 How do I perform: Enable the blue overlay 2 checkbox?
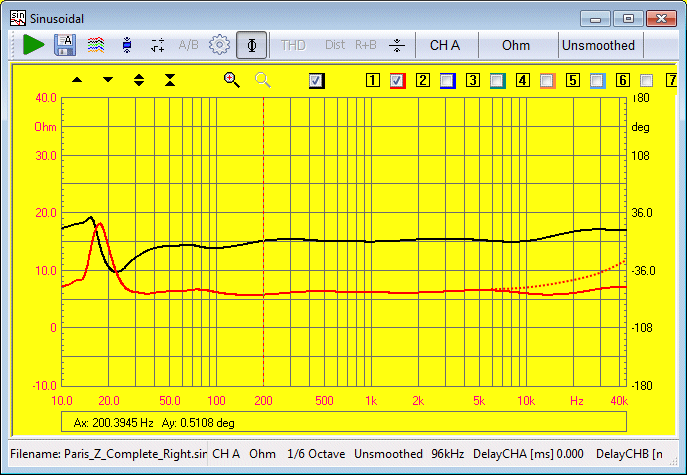coord(447,81)
